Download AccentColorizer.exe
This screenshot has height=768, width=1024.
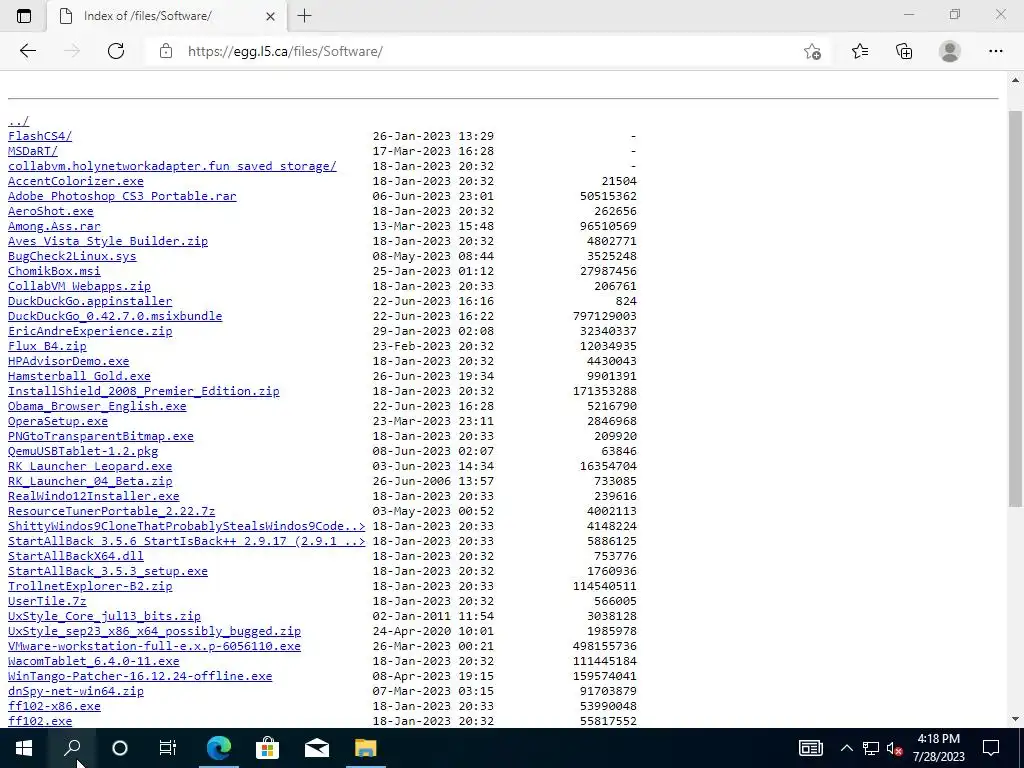[76, 181]
